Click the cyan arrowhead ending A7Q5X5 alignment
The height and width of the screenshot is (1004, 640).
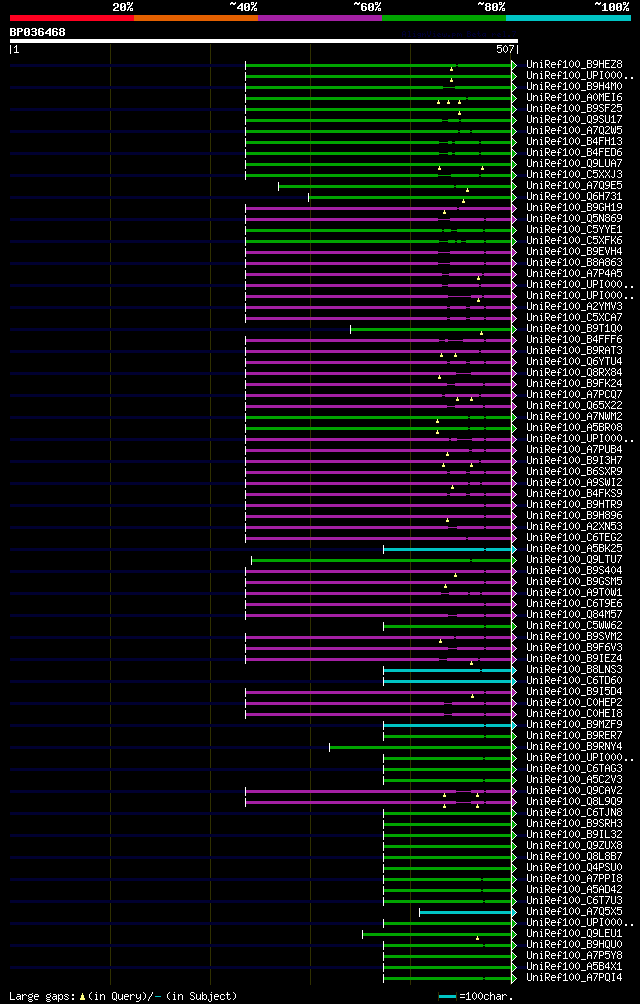pyautogui.click(x=514, y=912)
